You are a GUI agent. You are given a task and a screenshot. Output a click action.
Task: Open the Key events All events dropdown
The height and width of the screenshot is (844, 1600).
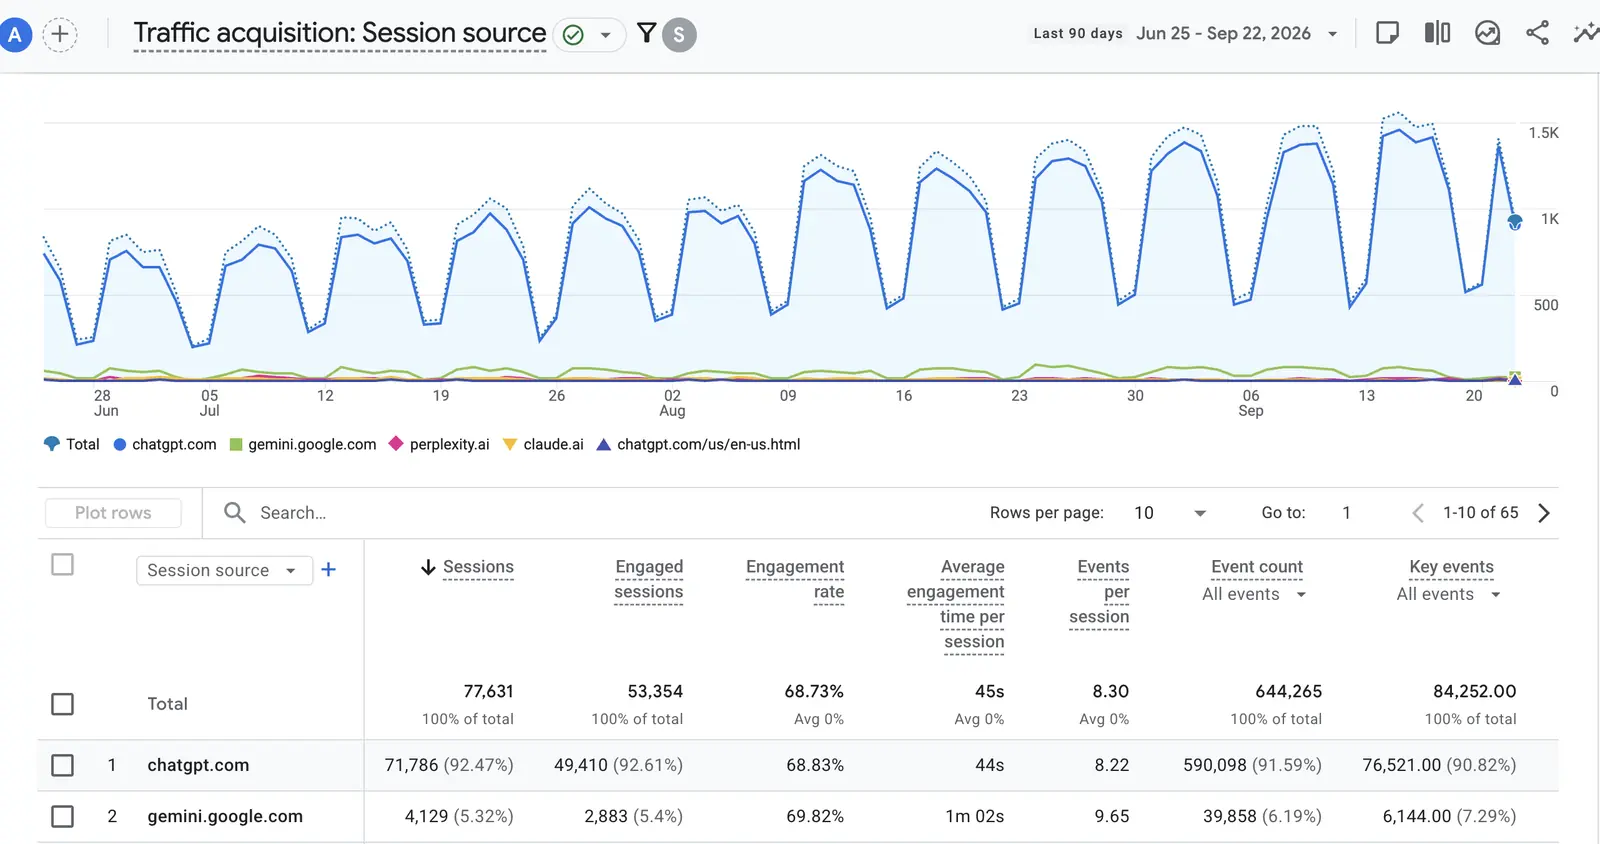coord(1449,594)
